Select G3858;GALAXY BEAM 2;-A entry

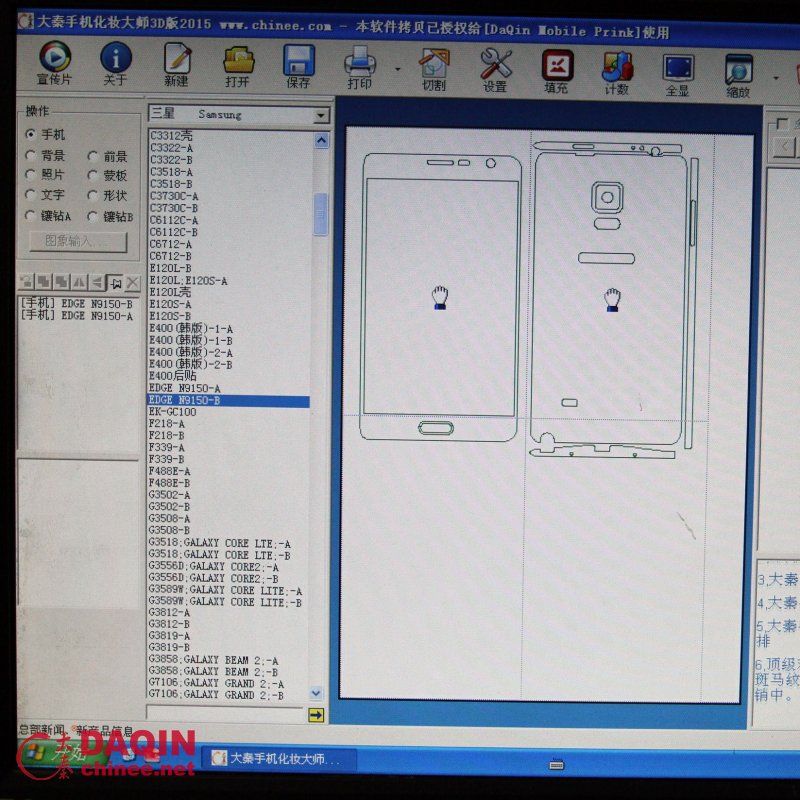[213, 660]
